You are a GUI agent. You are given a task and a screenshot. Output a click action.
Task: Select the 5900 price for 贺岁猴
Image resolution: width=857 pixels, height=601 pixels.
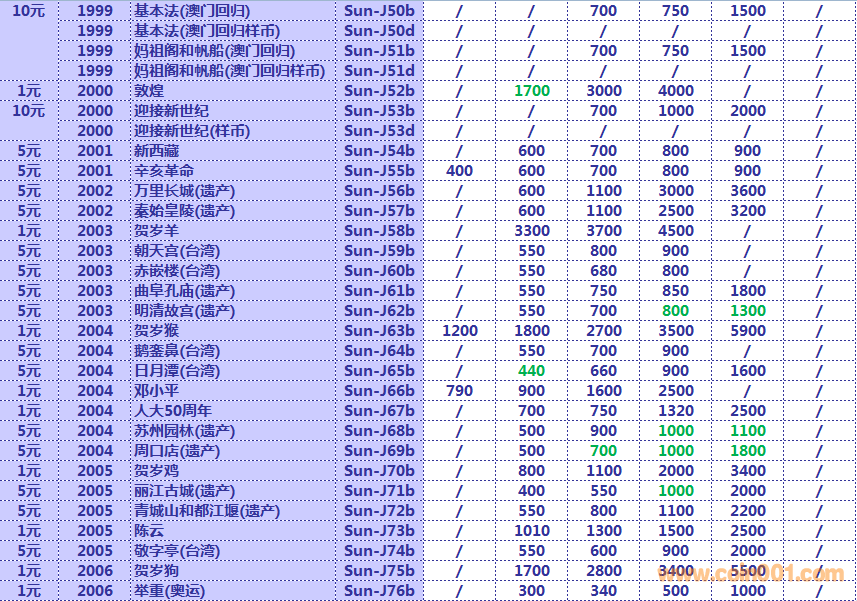click(747, 331)
